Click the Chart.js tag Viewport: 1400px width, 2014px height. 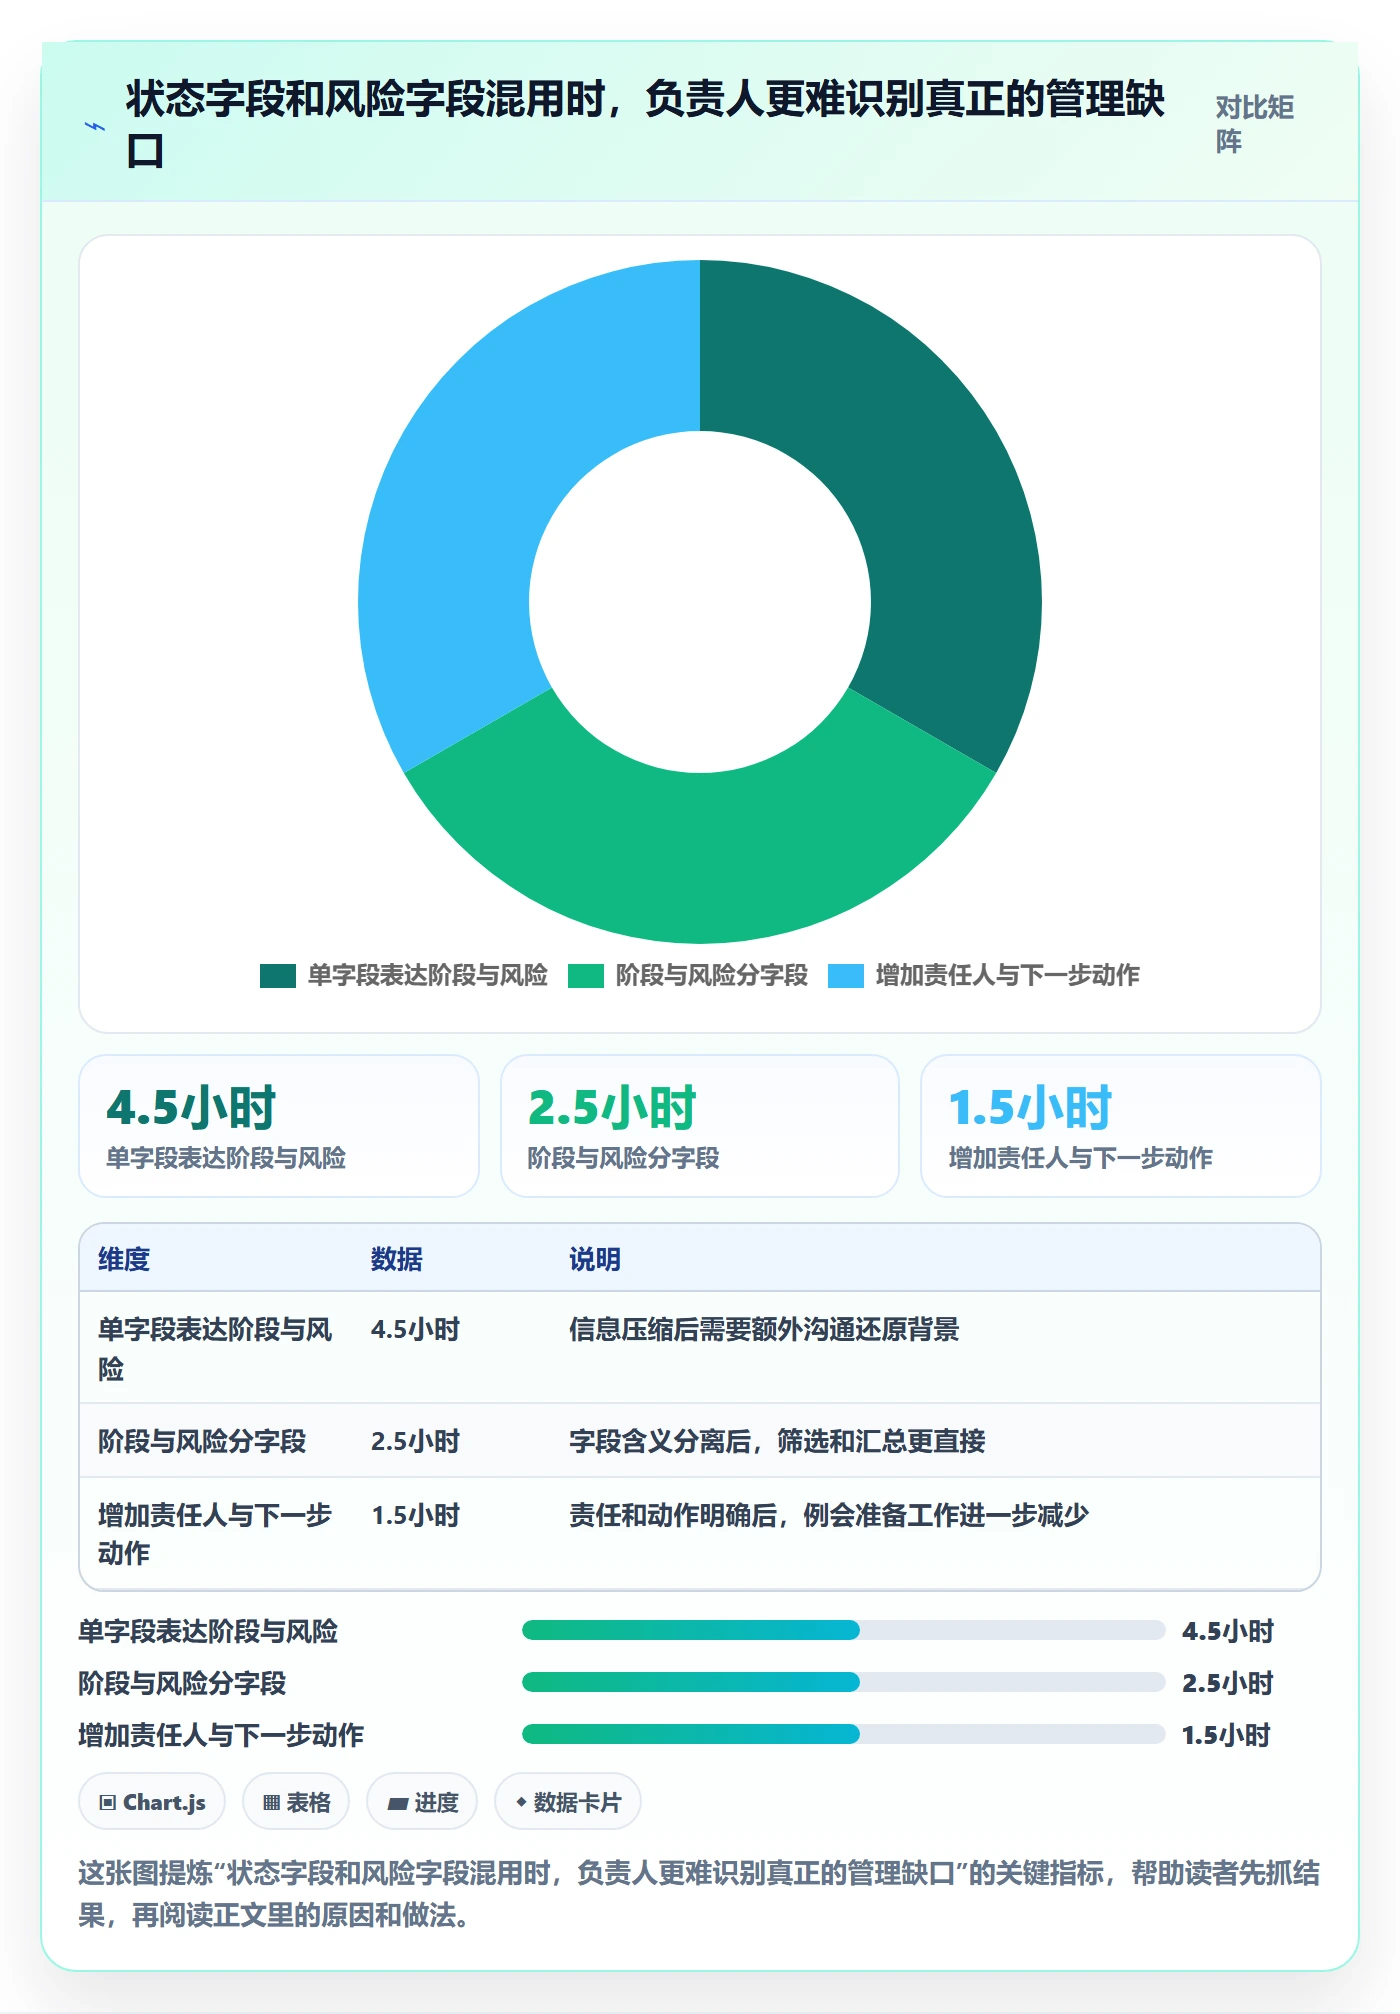click(x=152, y=1802)
